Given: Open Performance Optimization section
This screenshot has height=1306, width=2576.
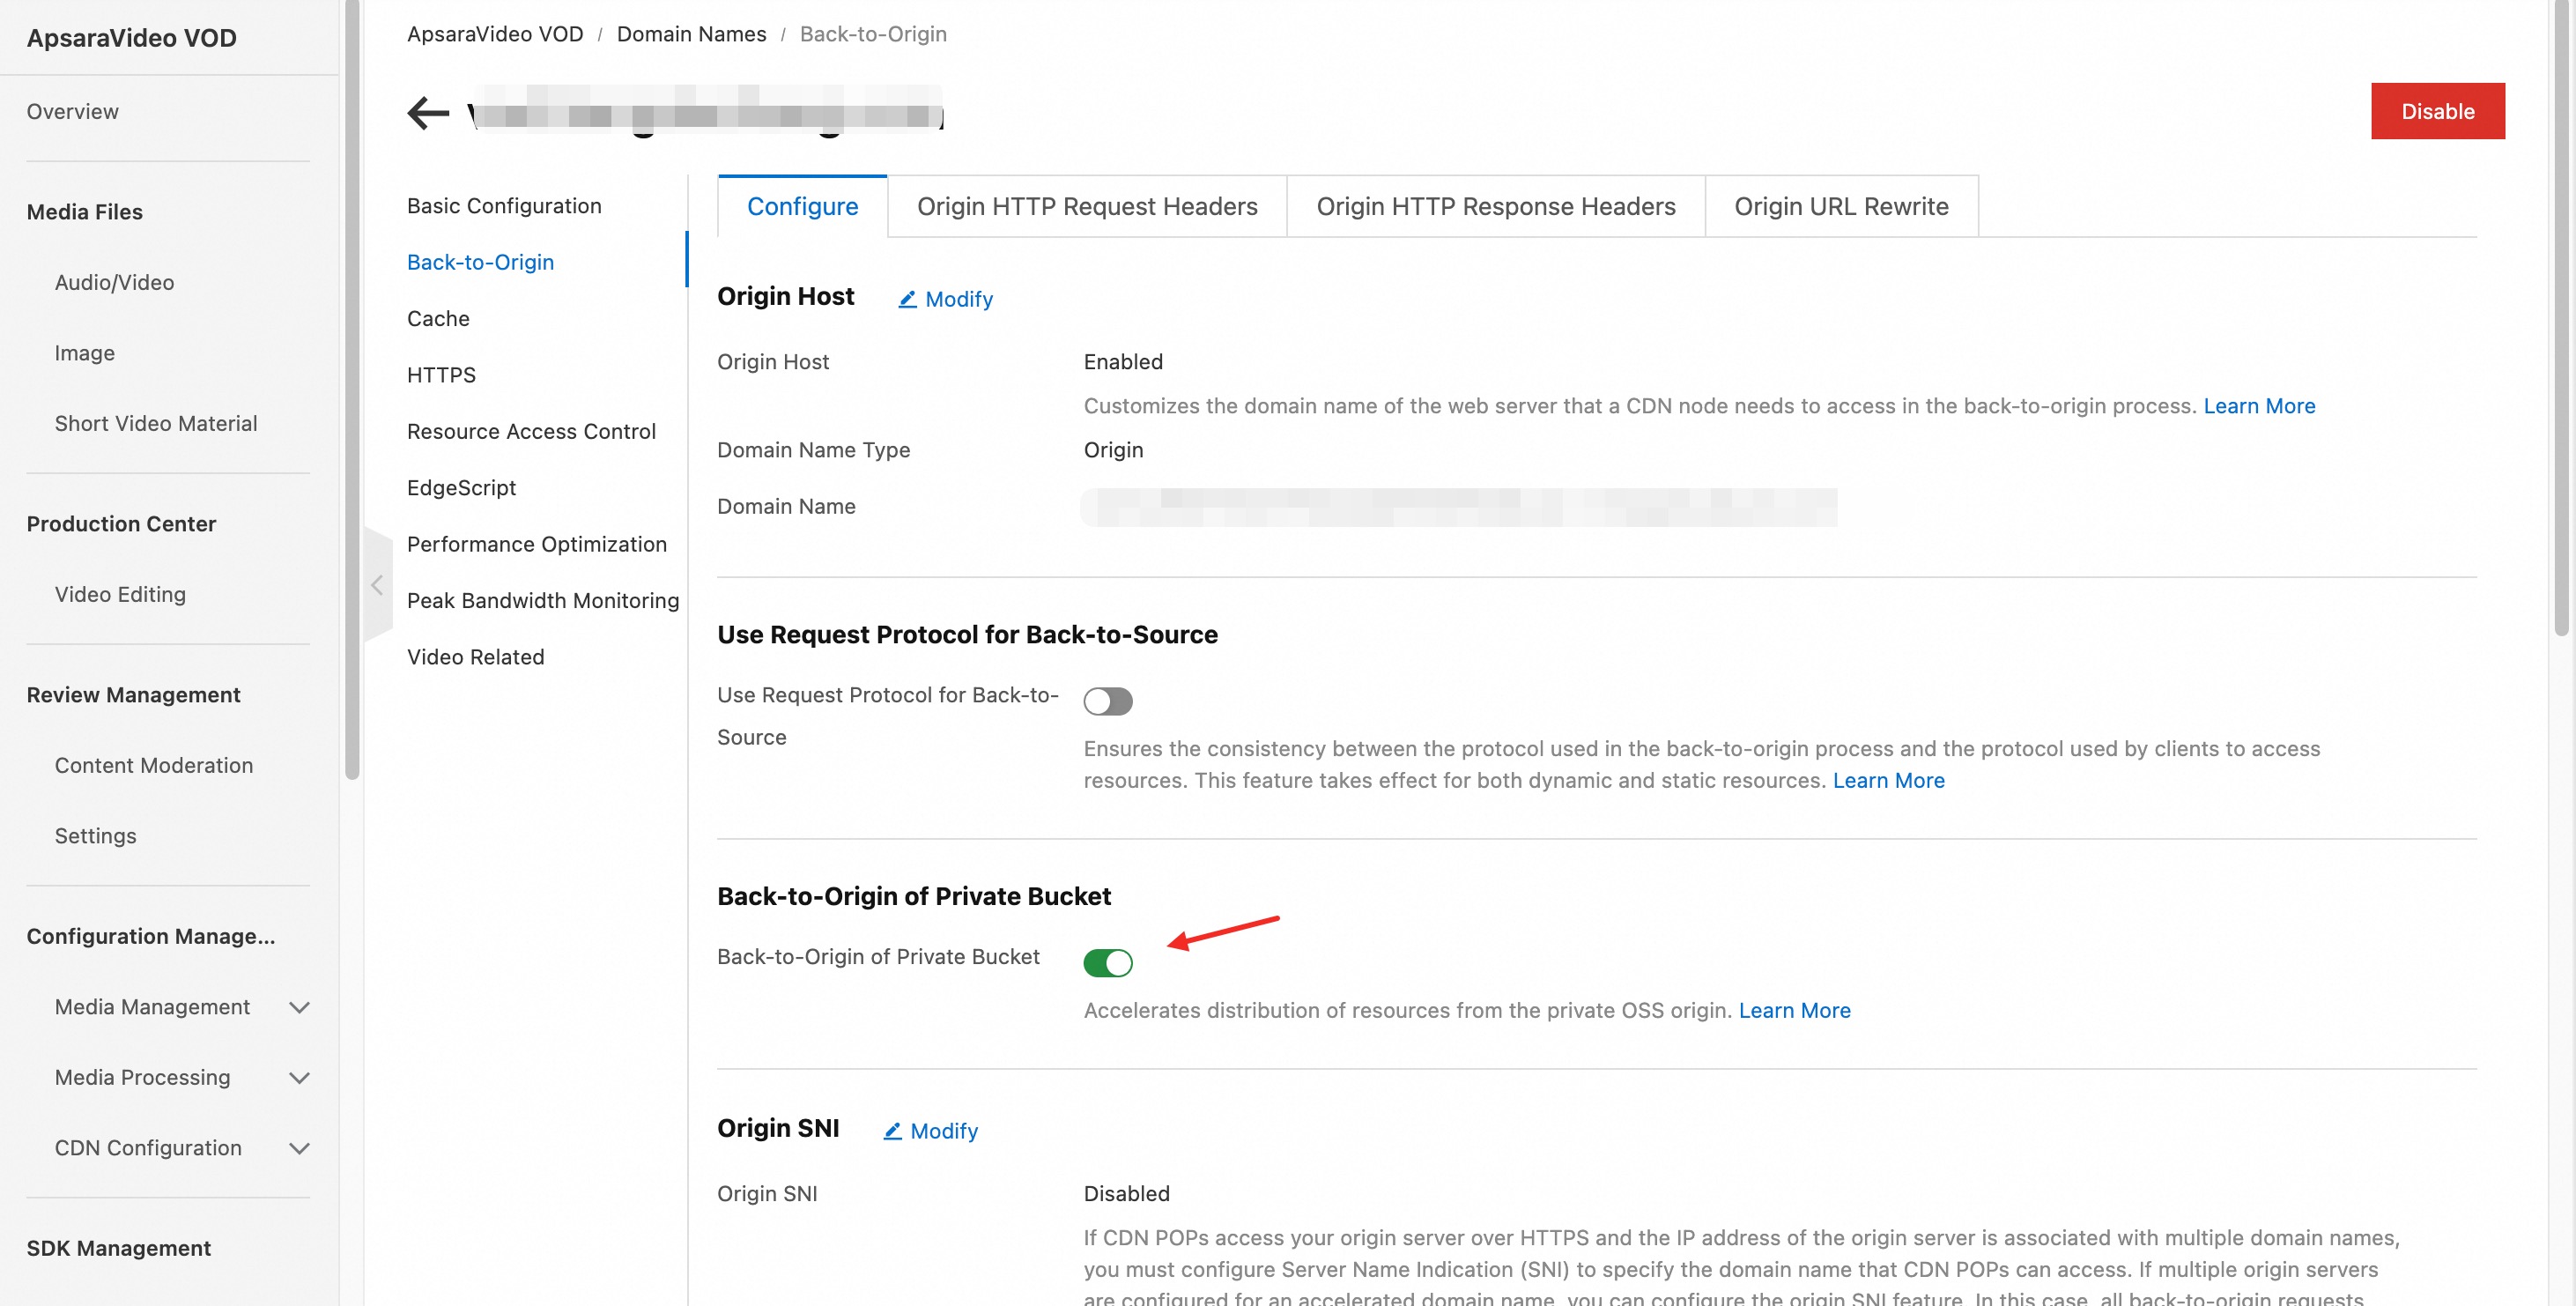Looking at the screenshot, I should pyautogui.click(x=536, y=544).
